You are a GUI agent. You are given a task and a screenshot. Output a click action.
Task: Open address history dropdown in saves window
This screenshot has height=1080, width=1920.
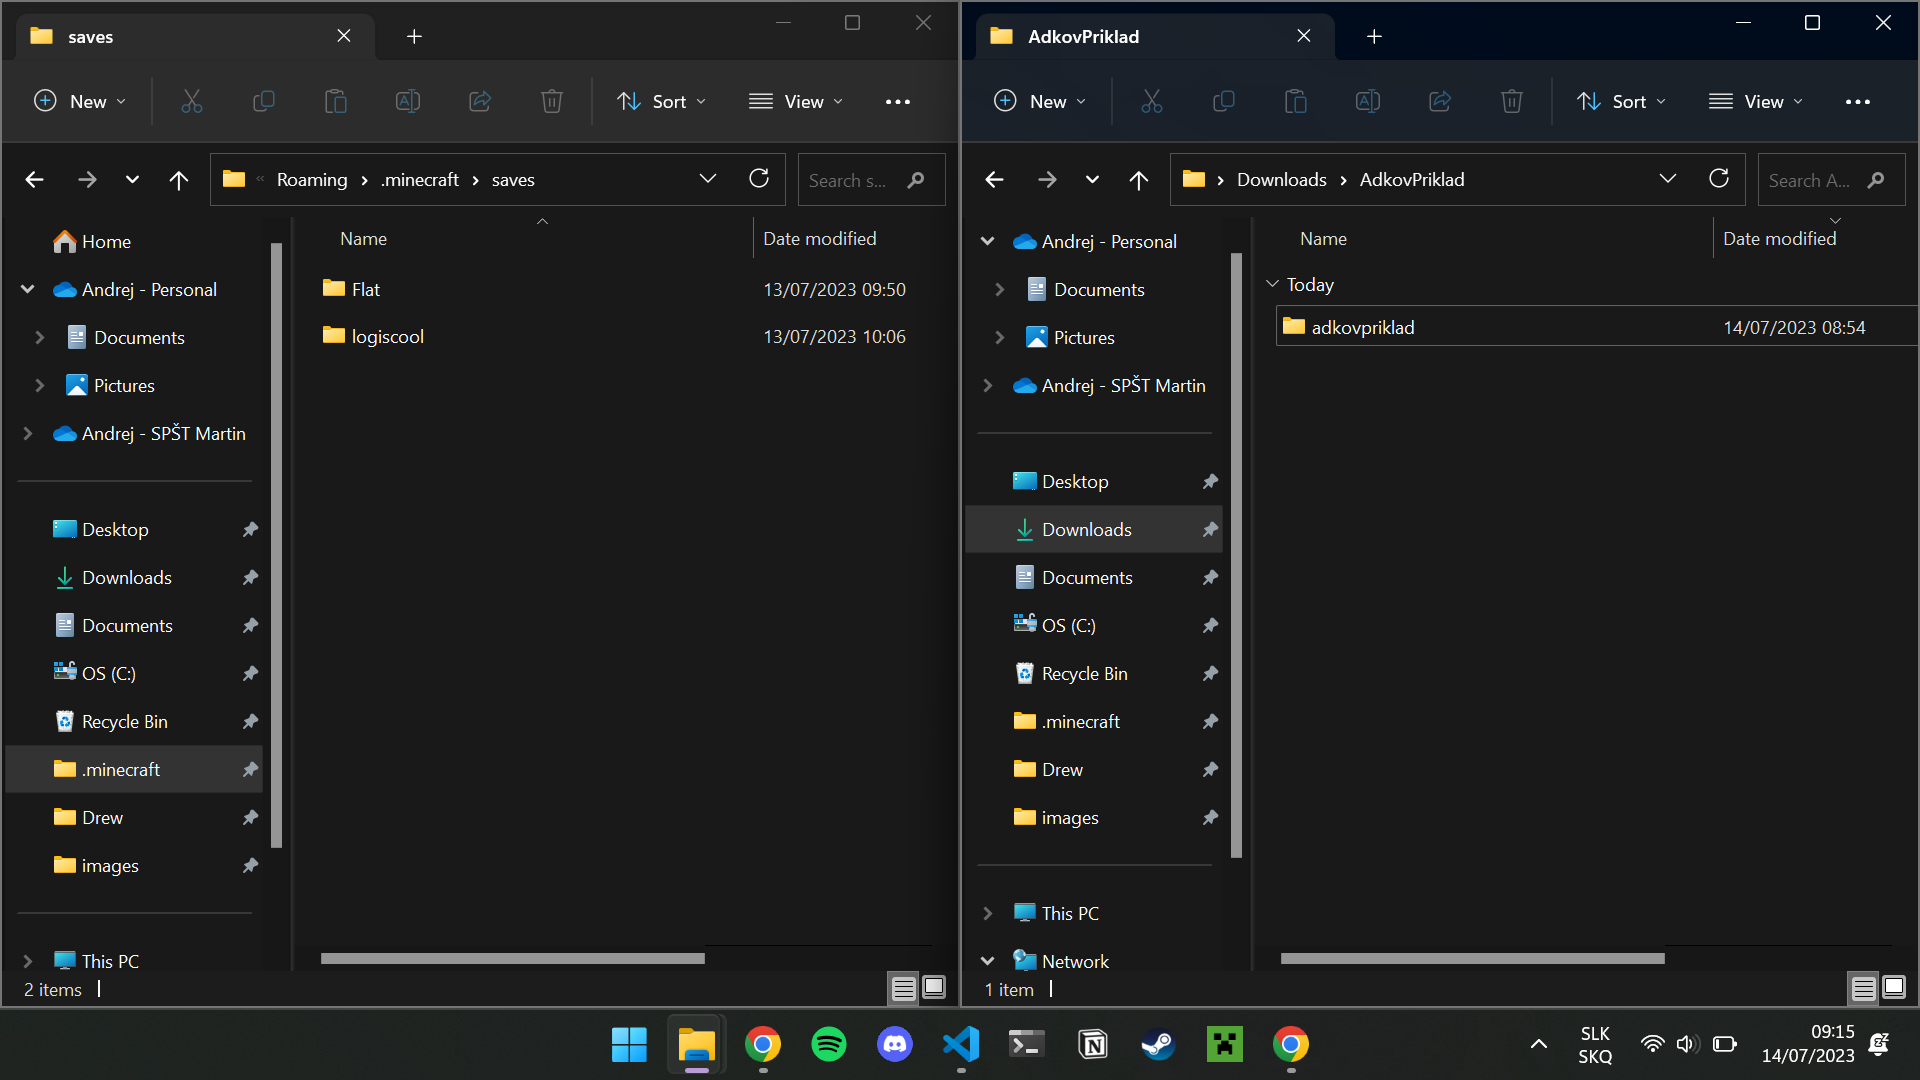coord(708,179)
